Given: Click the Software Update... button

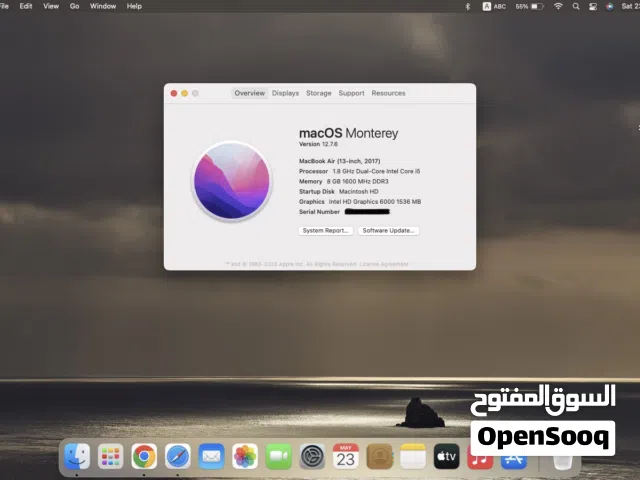Looking at the screenshot, I should (389, 231).
